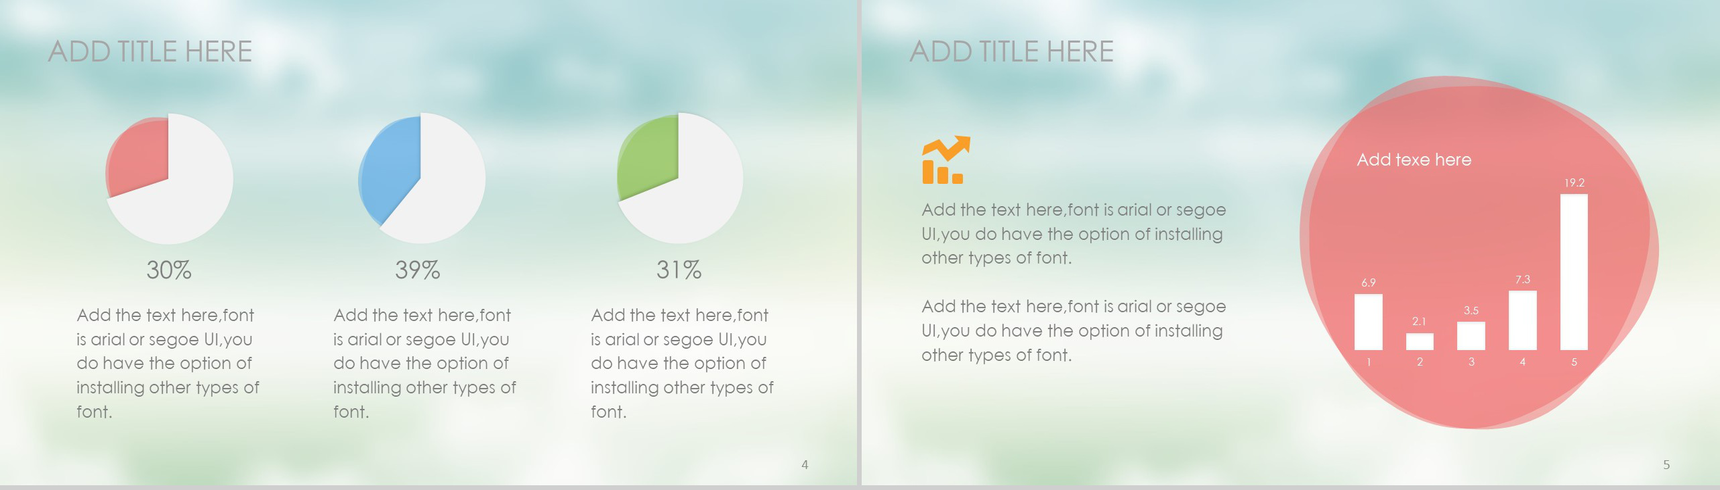
Task: Click the '31%' percentage label
Action: pos(679,270)
